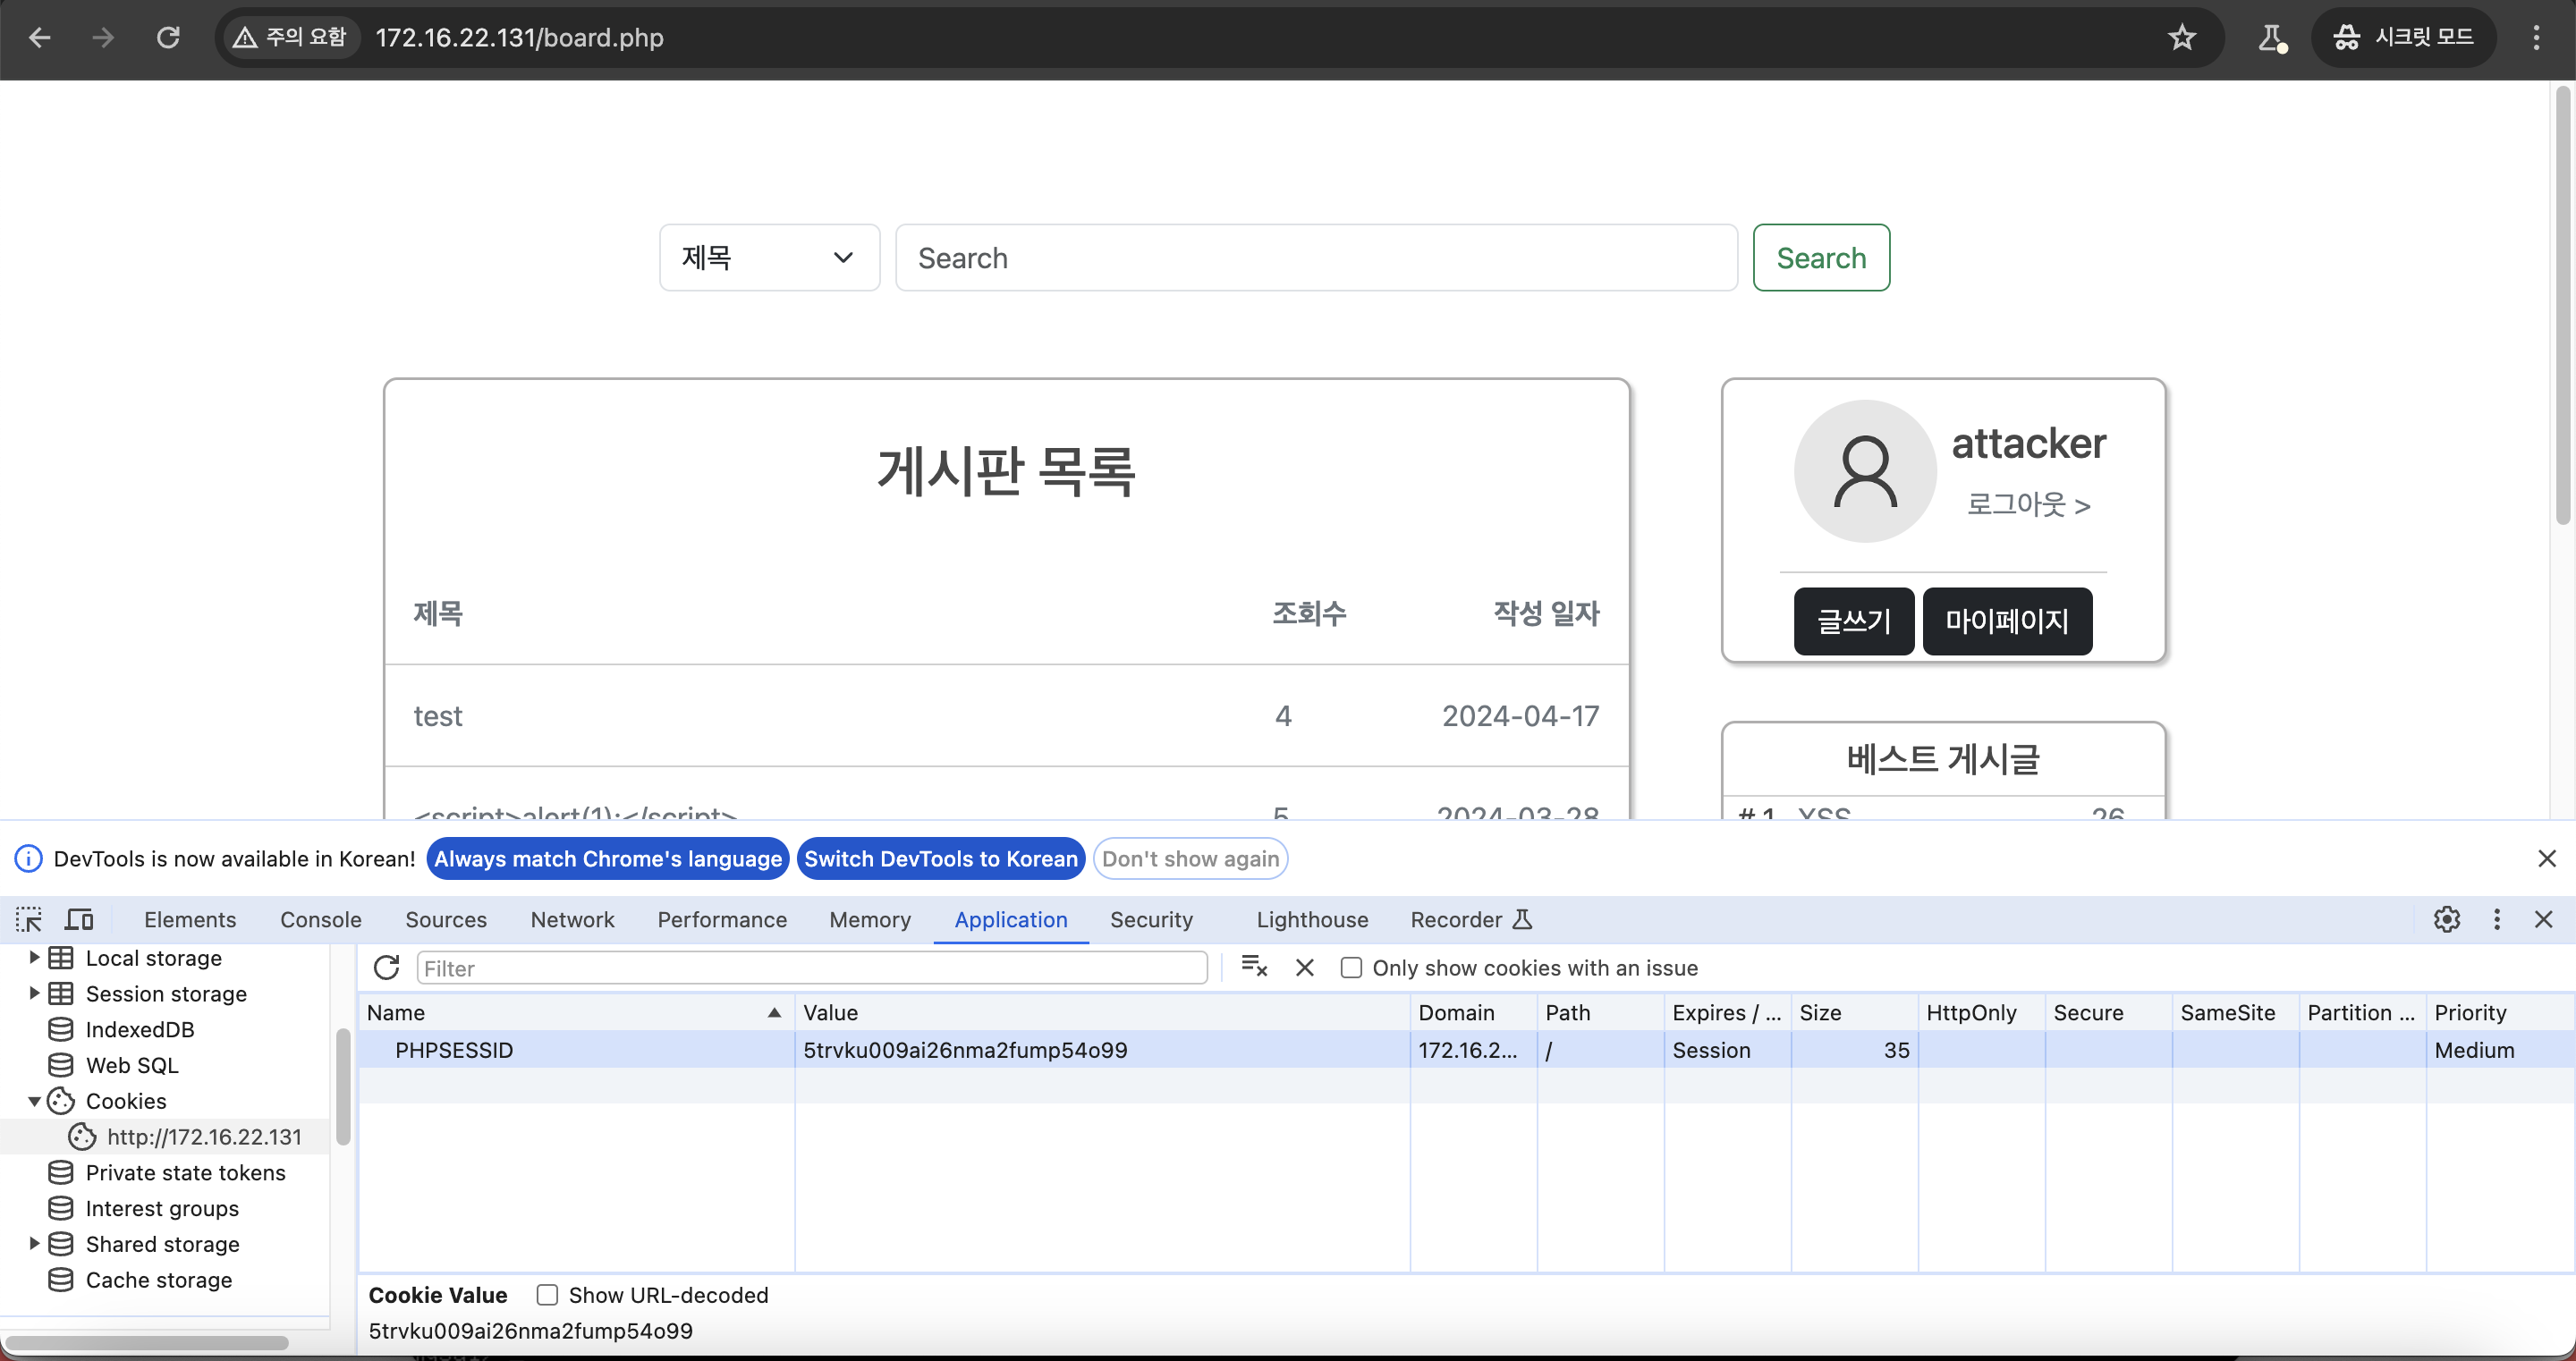This screenshot has height=1361, width=2576.
Task: Activate the DevTools inspect element picker
Action: (29, 919)
